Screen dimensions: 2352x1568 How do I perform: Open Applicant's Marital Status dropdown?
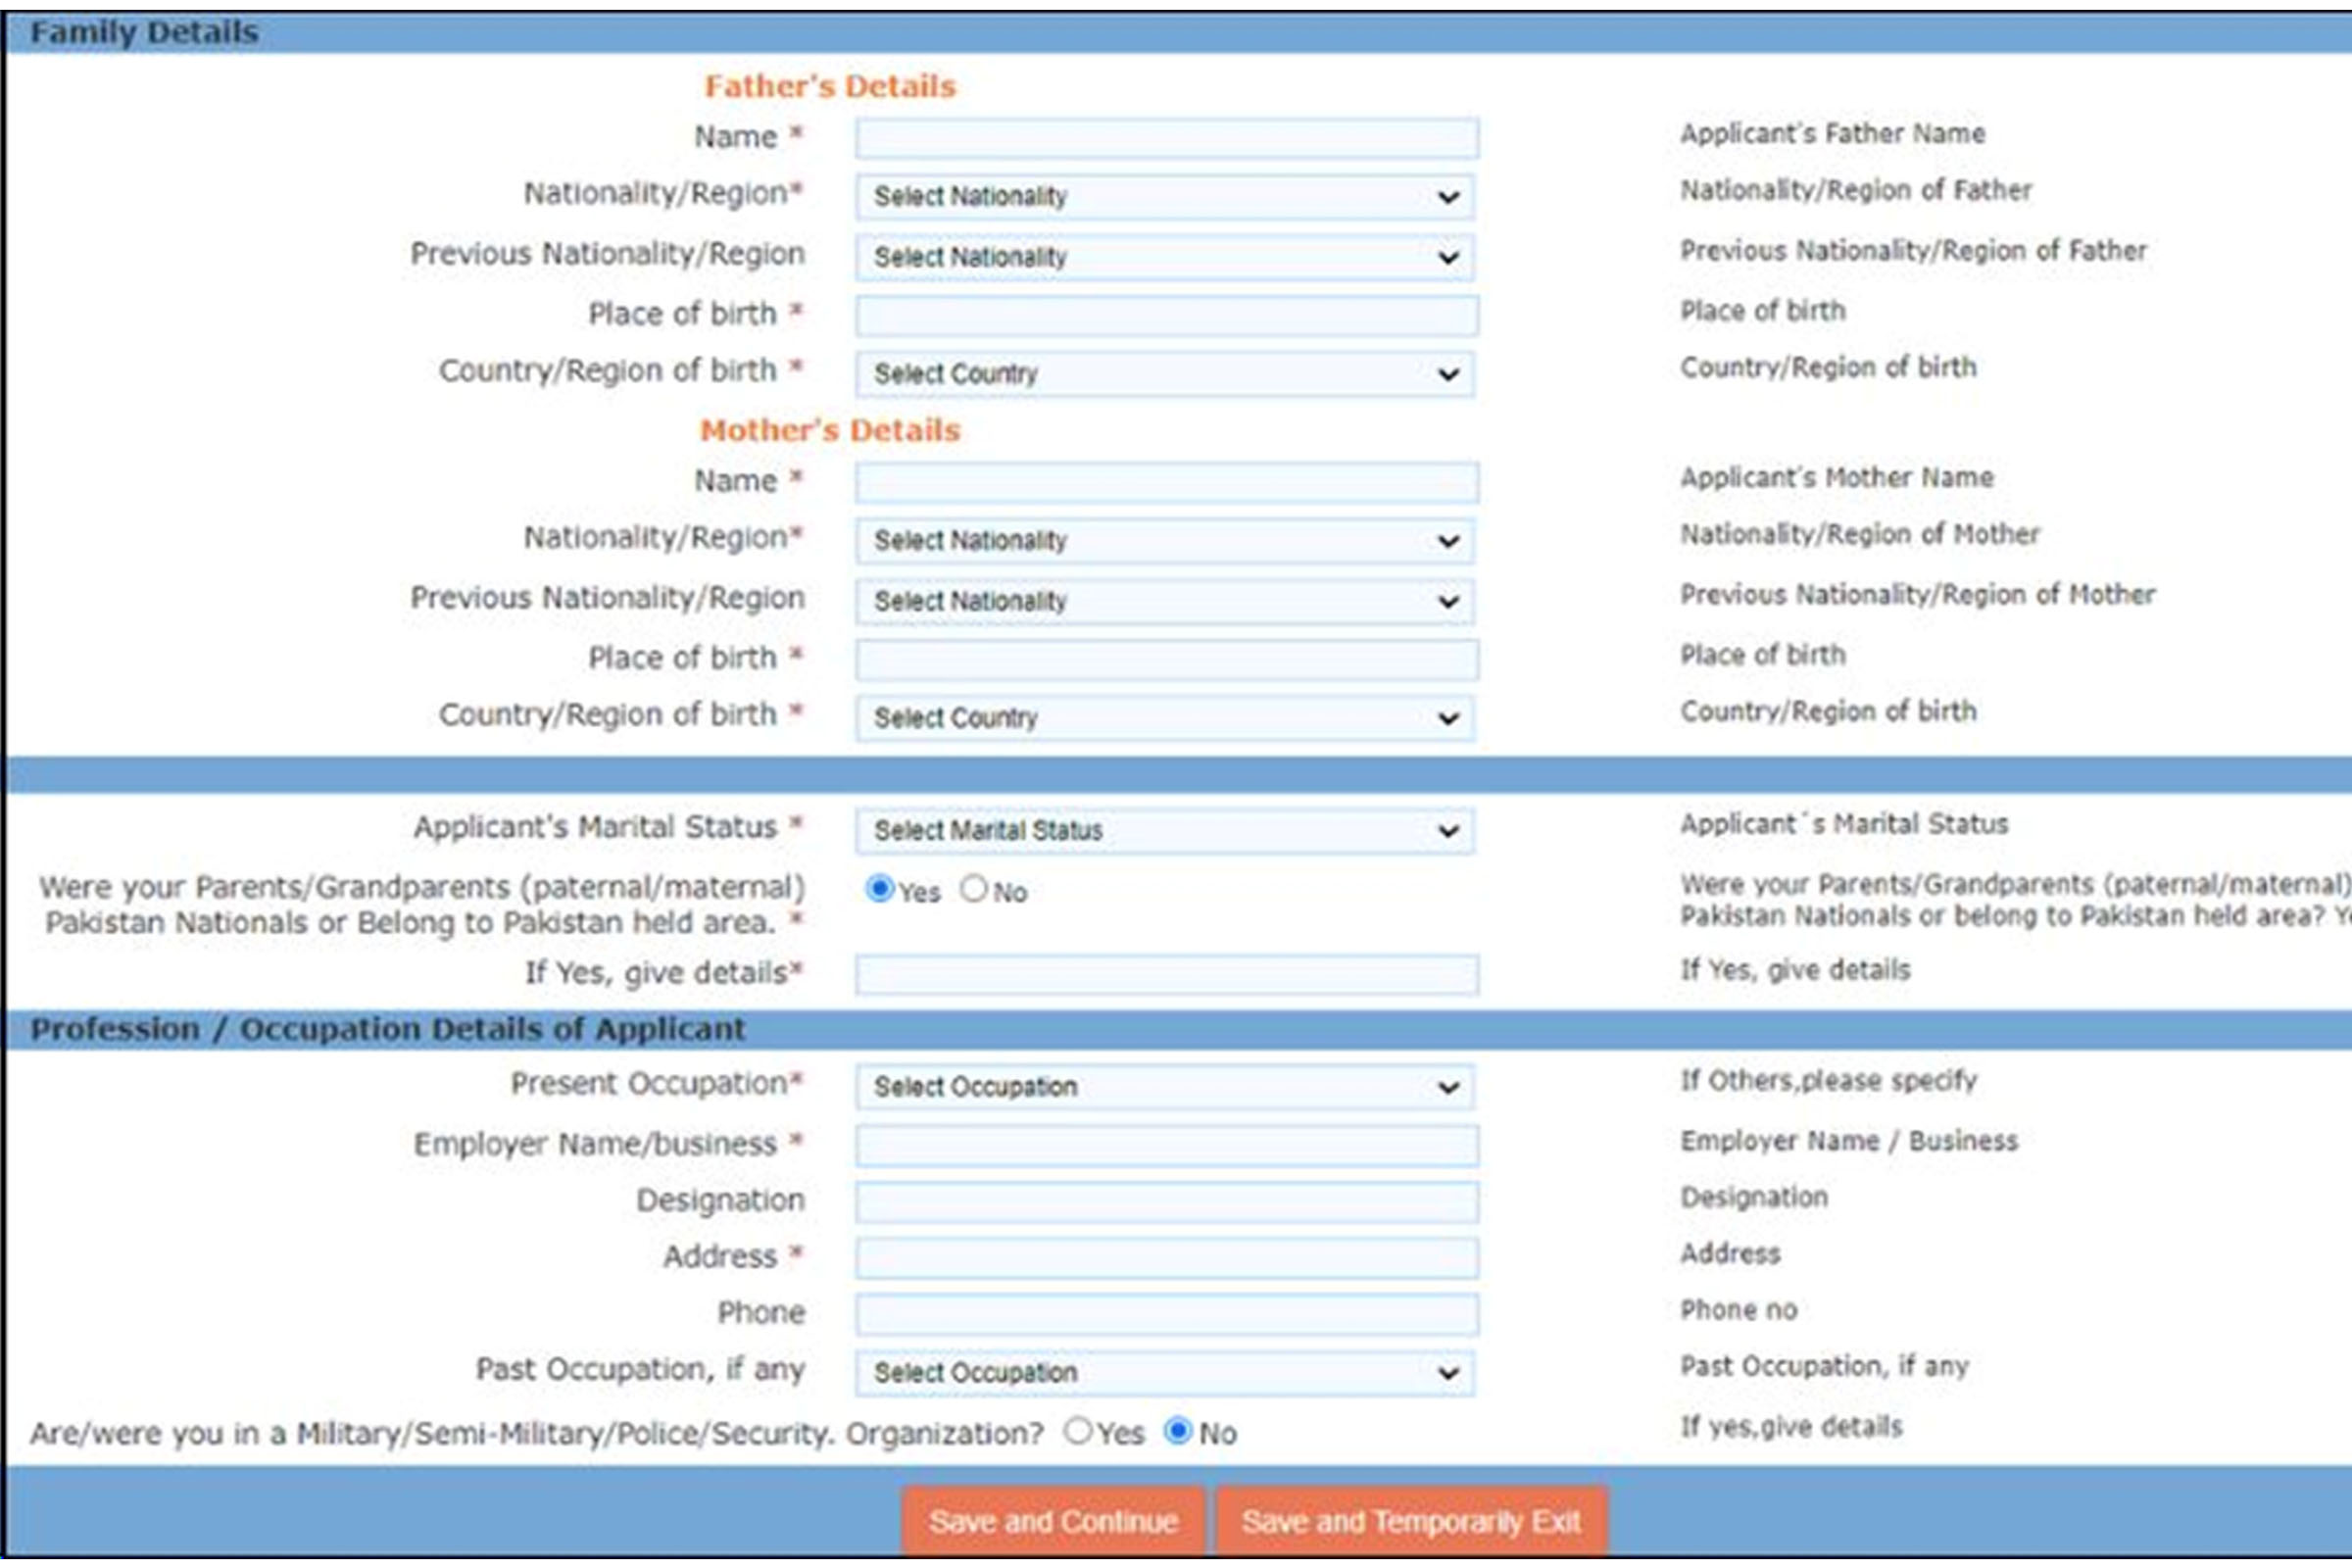point(1164,831)
